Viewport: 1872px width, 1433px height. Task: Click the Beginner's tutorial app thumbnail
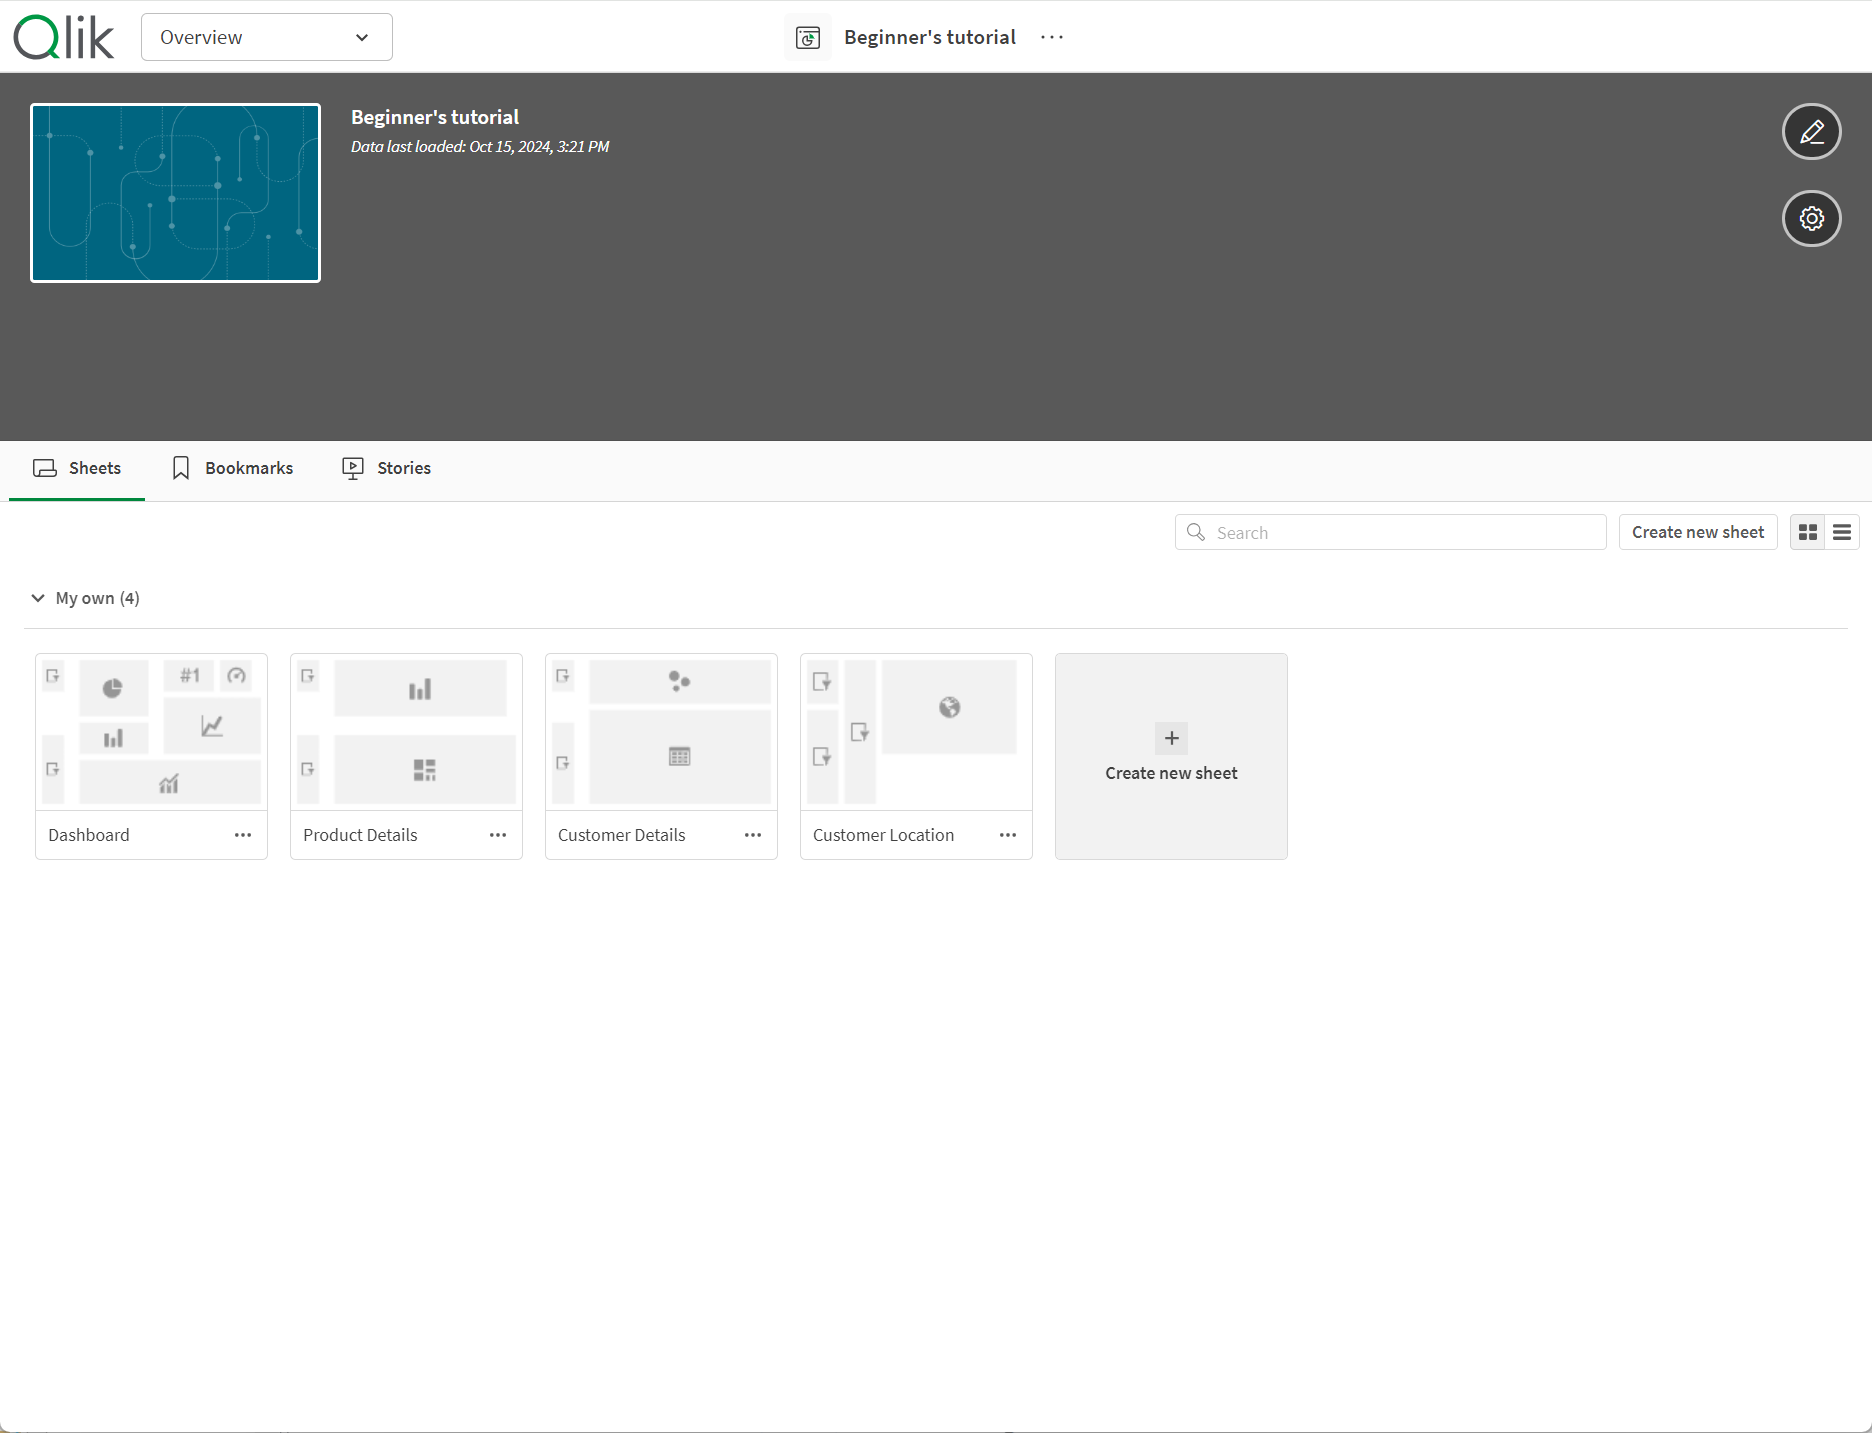[x=176, y=193]
